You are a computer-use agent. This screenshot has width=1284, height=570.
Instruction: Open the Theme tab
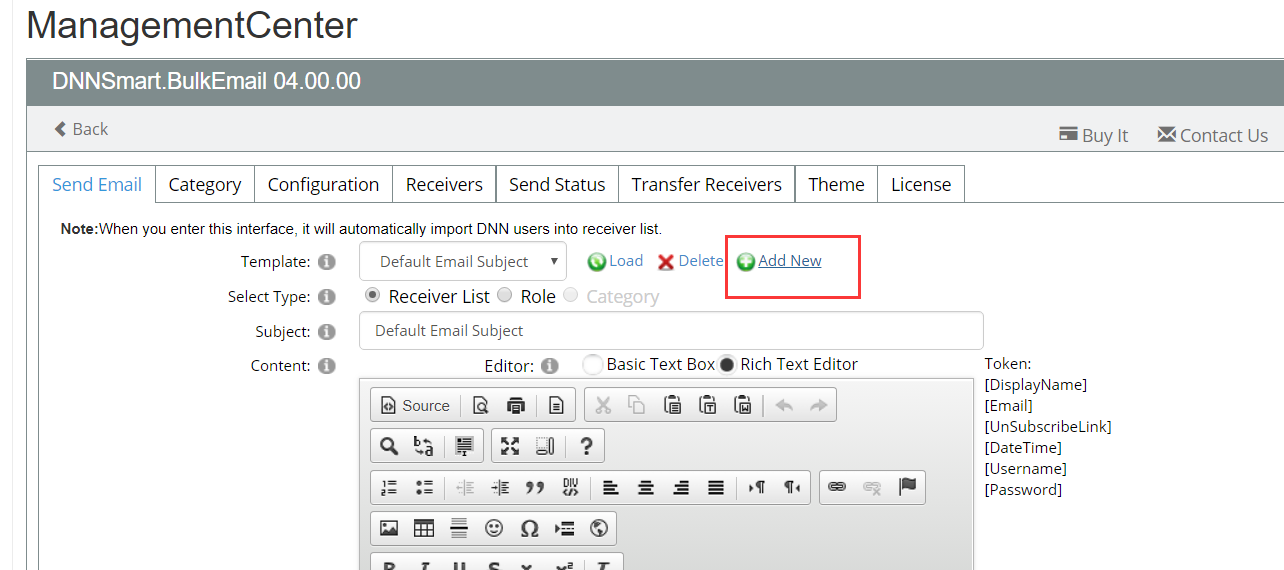[x=836, y=184]
